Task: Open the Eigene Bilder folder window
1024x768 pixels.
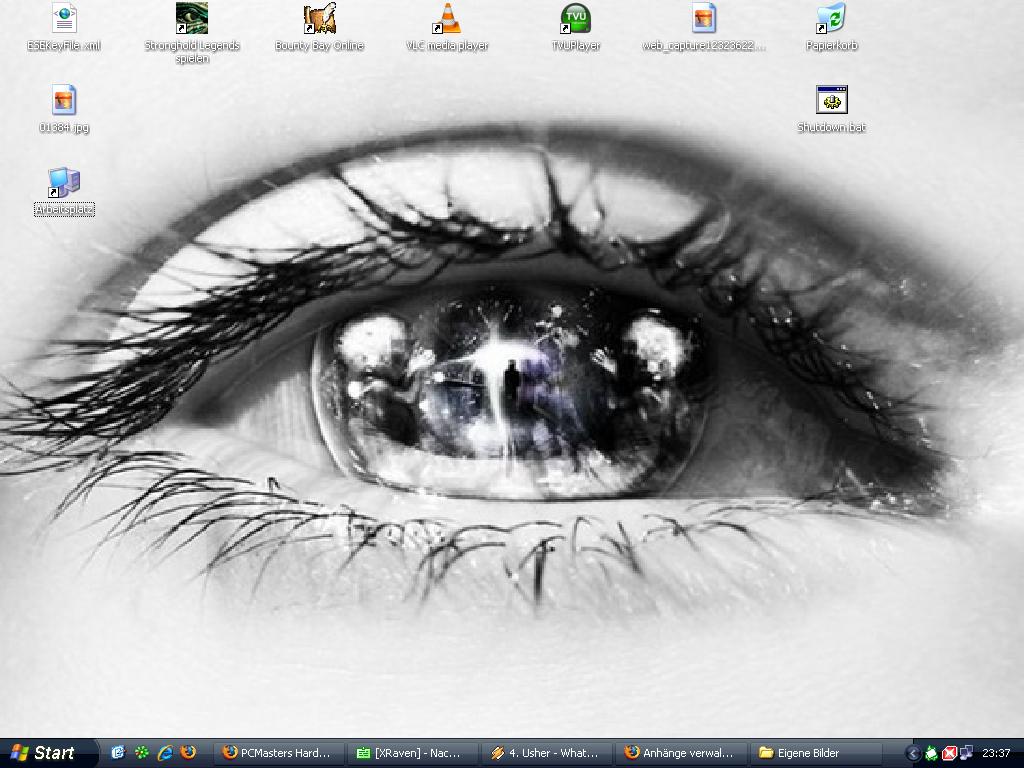Action: (813, 753)
